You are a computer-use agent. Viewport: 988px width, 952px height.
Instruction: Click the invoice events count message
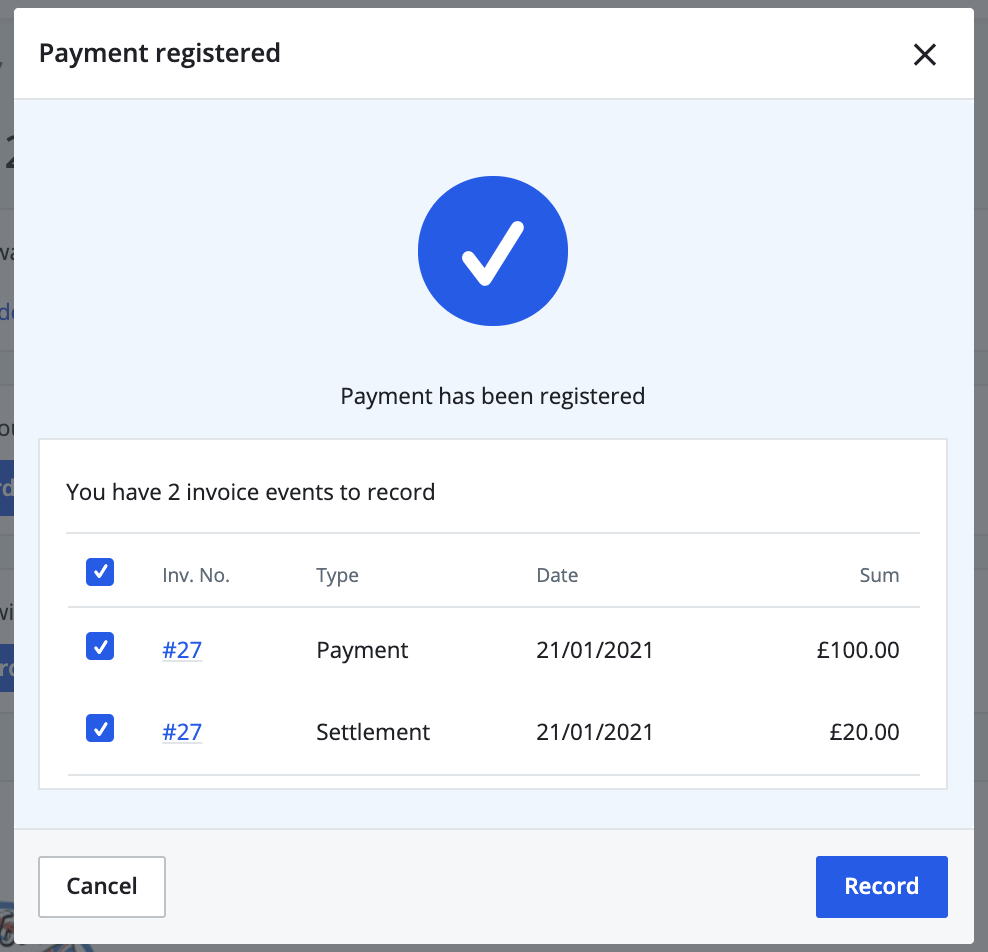coord(250,492)
